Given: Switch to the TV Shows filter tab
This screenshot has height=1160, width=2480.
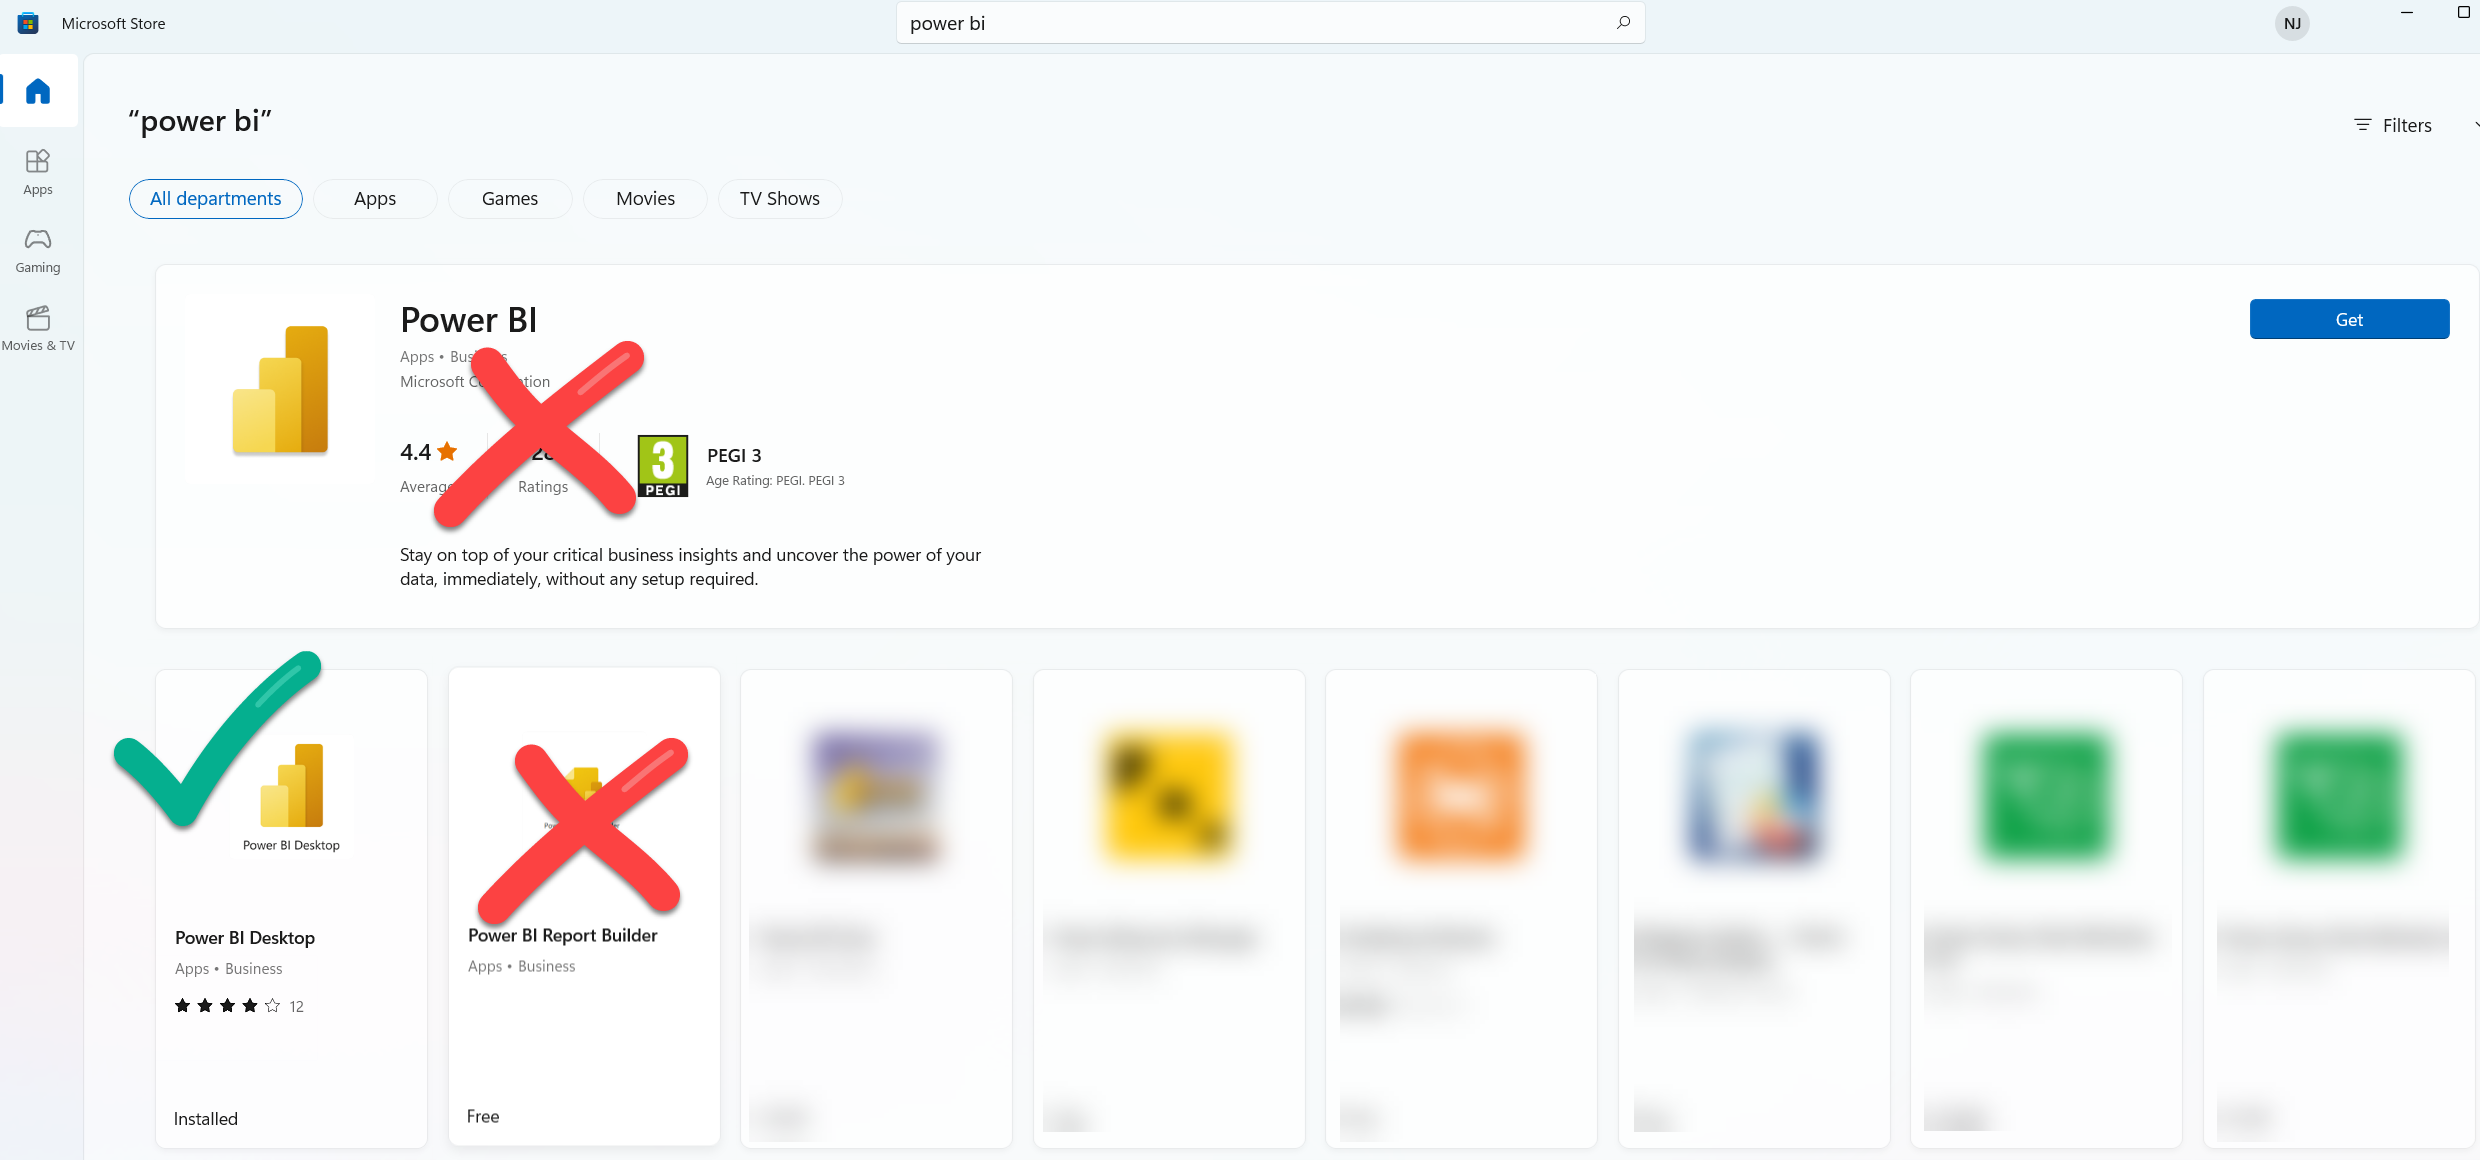Looking at the screenshot, I should 780,198.
